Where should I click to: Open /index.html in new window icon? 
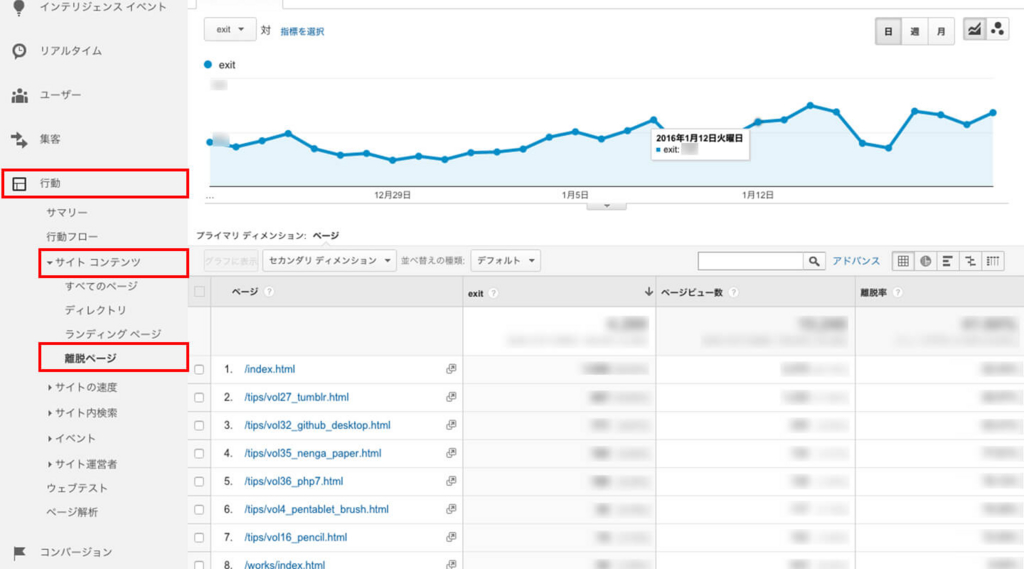(451, 369)
